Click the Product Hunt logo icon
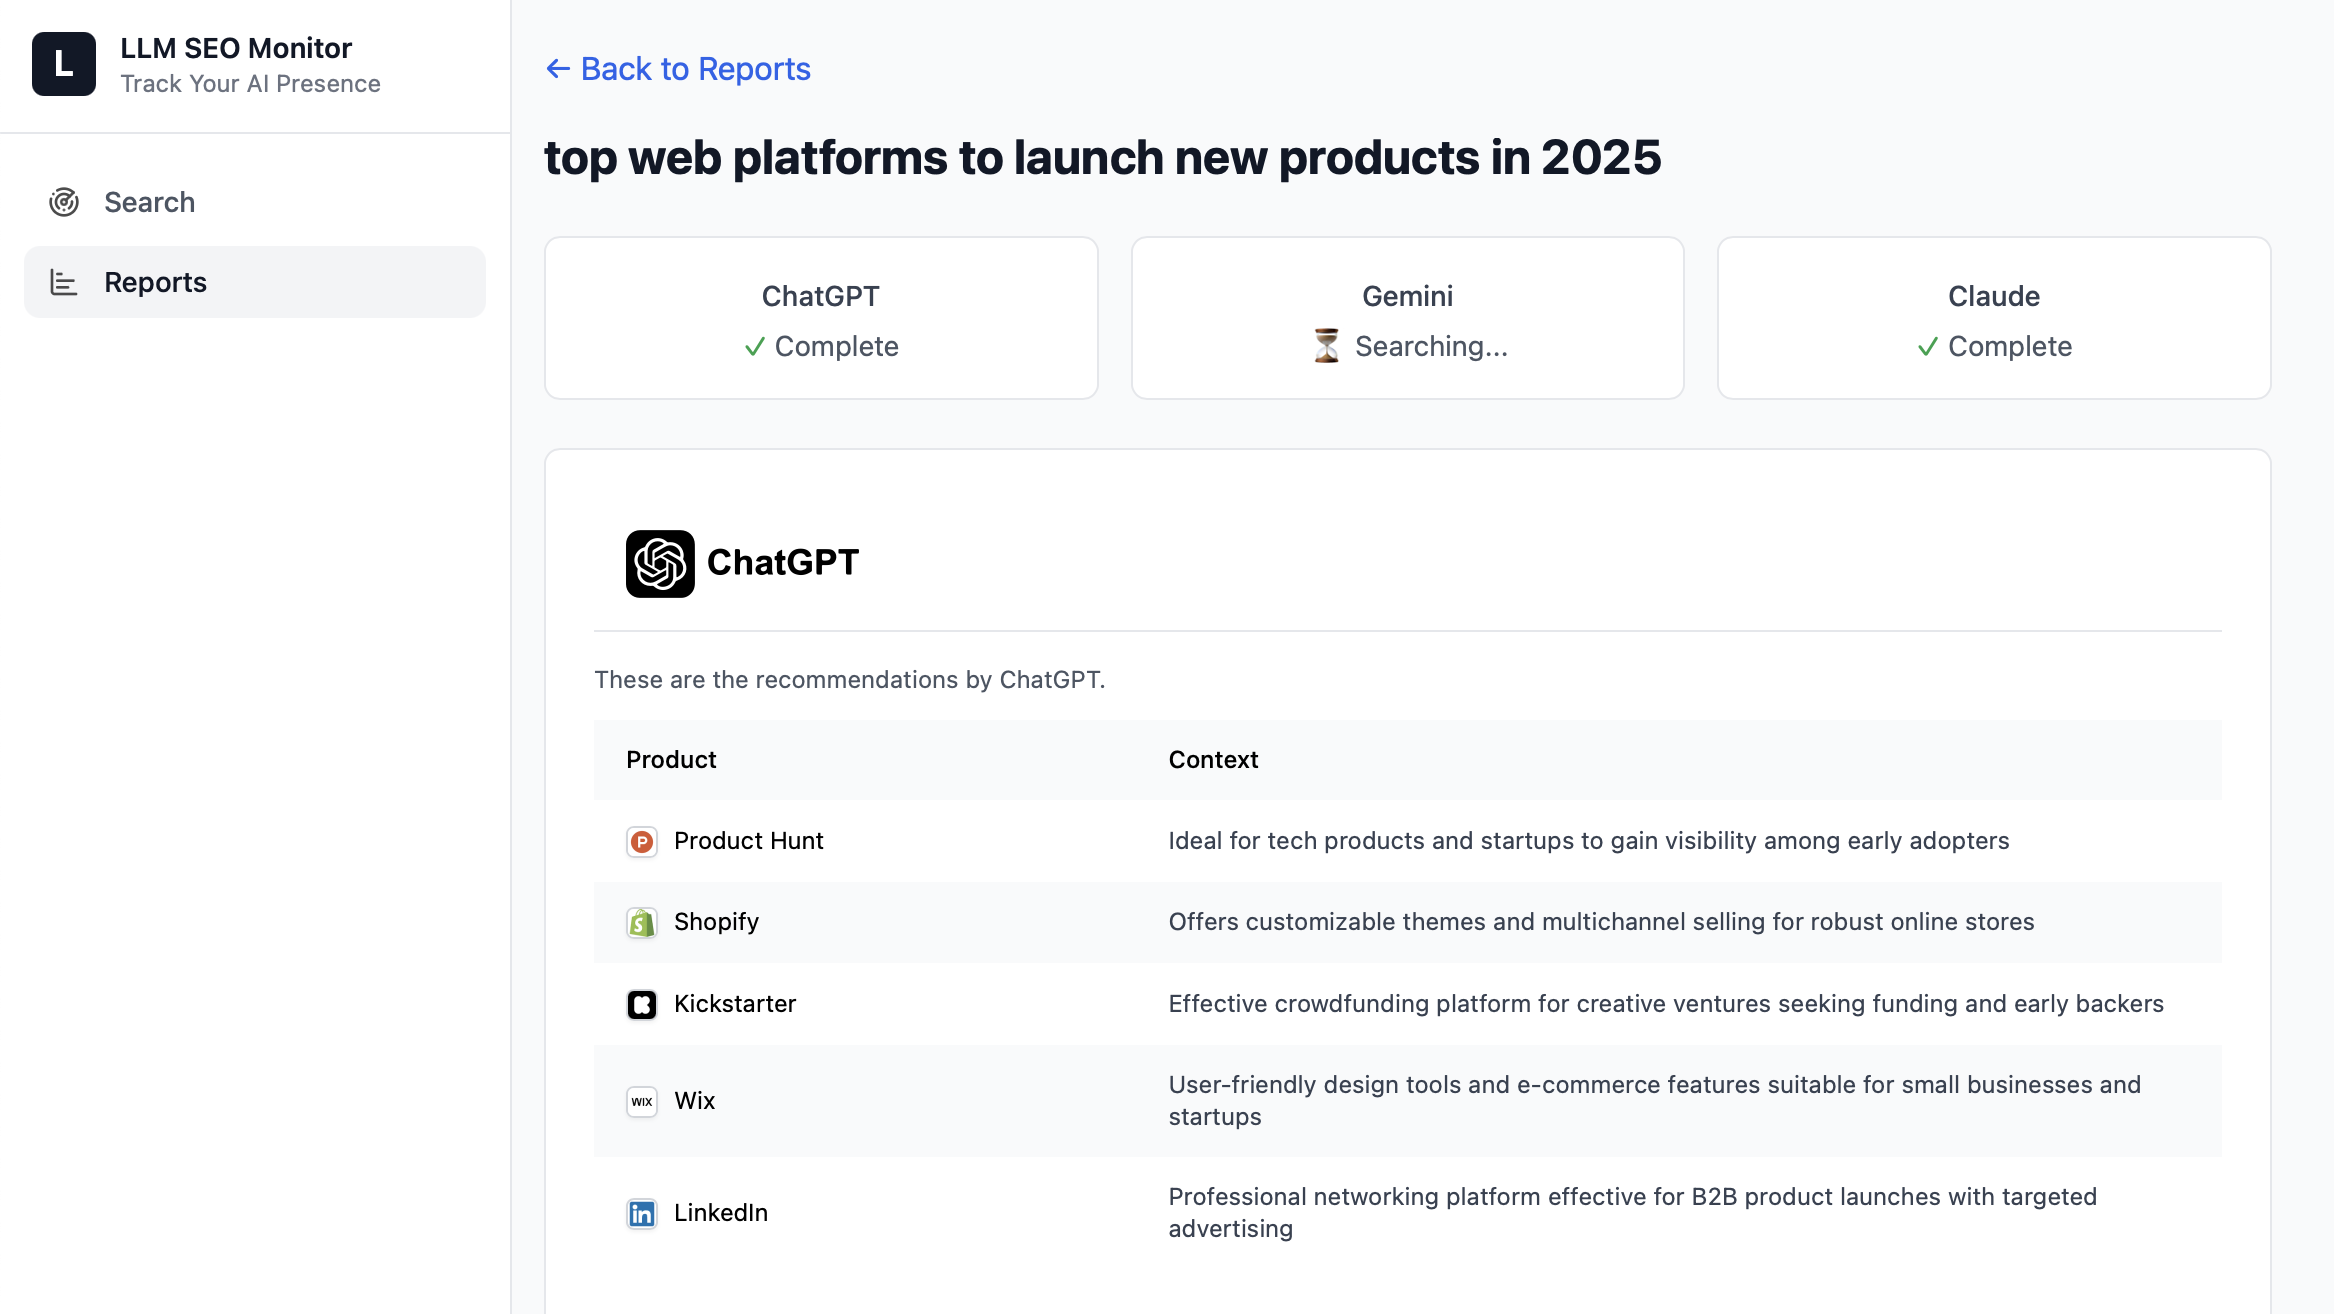This screenshot has height=1314, width=2334. (642, 842)
